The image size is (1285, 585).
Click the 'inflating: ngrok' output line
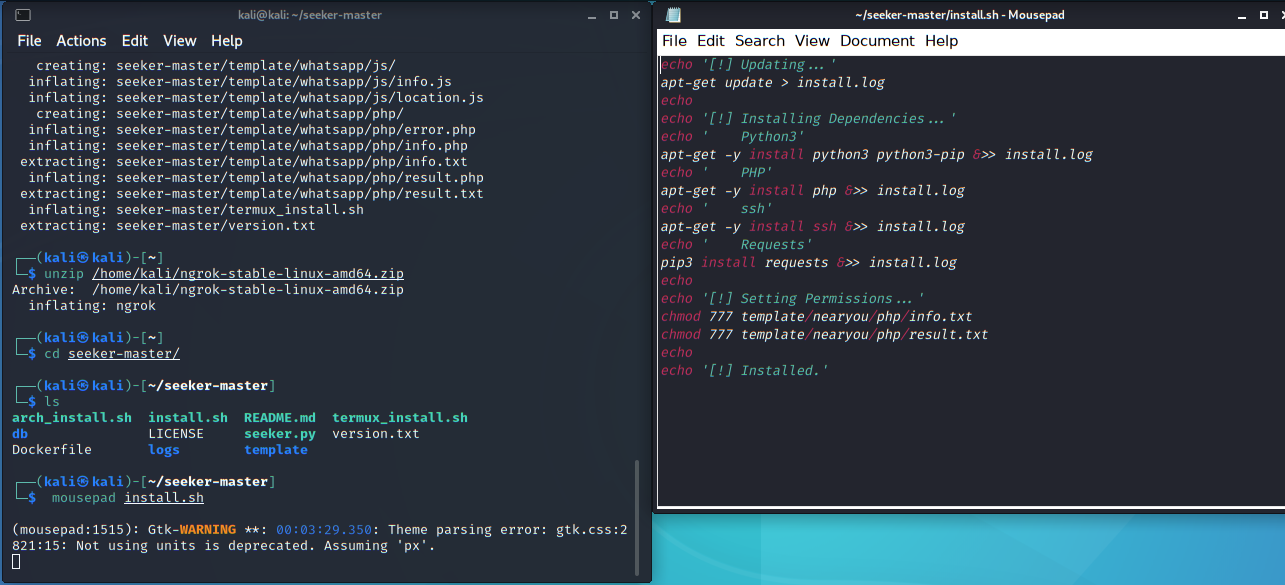click(x=92, y=305)
